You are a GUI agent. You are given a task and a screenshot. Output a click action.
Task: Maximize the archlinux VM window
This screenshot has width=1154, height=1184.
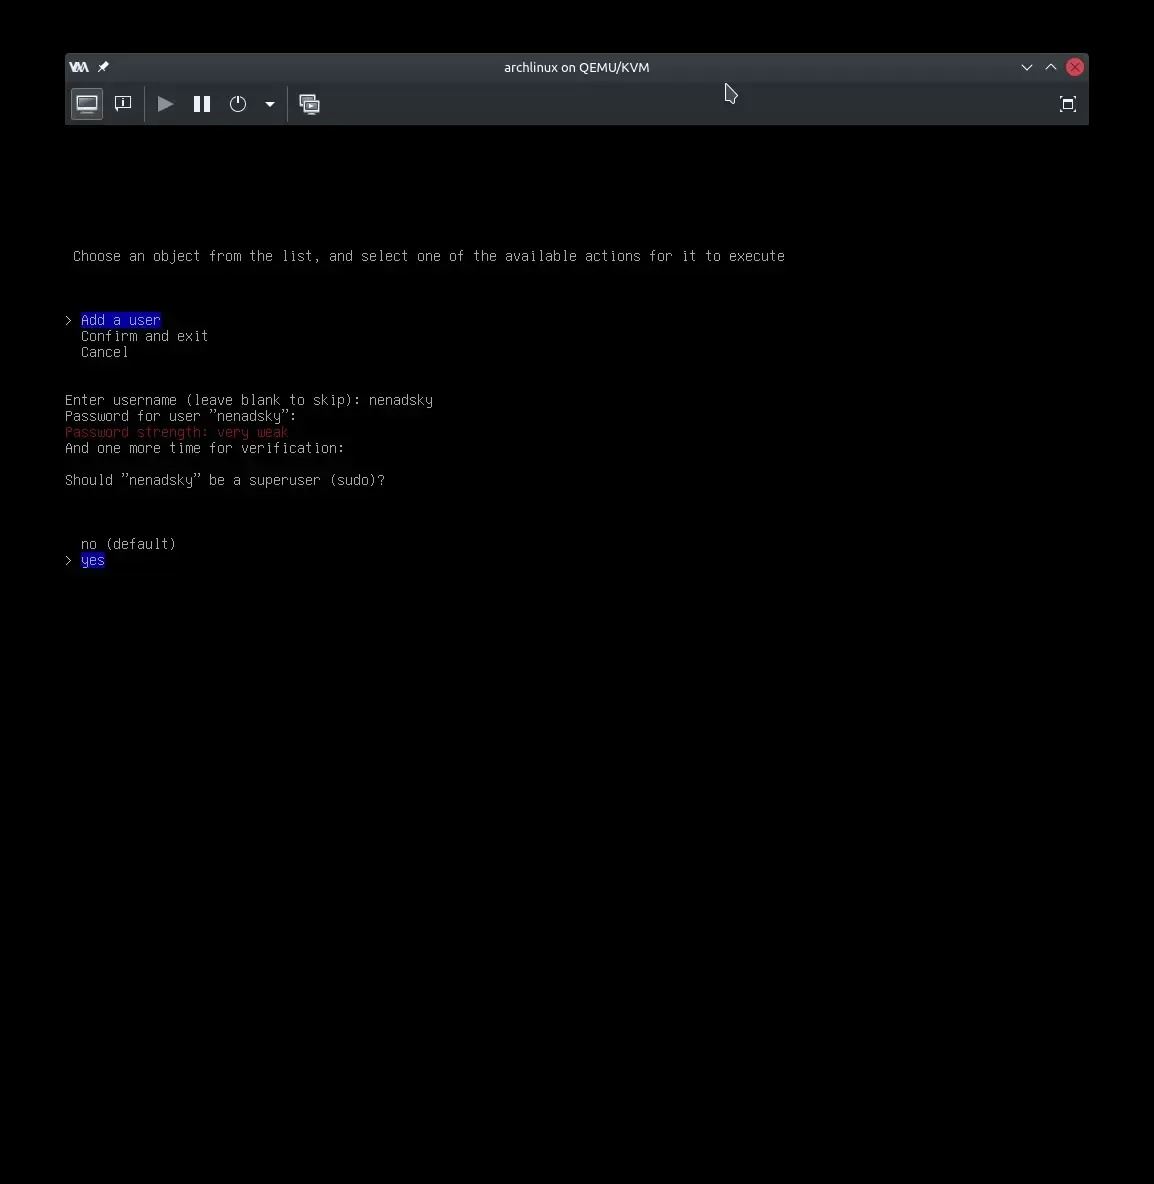1051,67
